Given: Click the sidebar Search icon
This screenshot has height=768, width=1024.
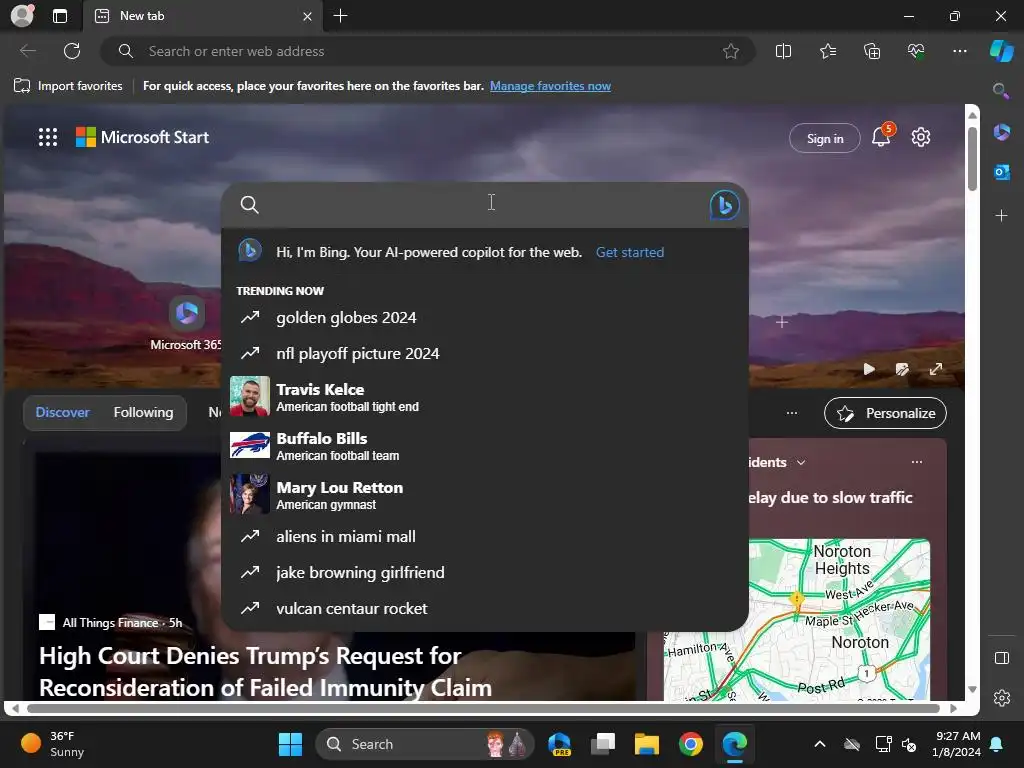Looking at the screenshot, I should click(1000, 90).
